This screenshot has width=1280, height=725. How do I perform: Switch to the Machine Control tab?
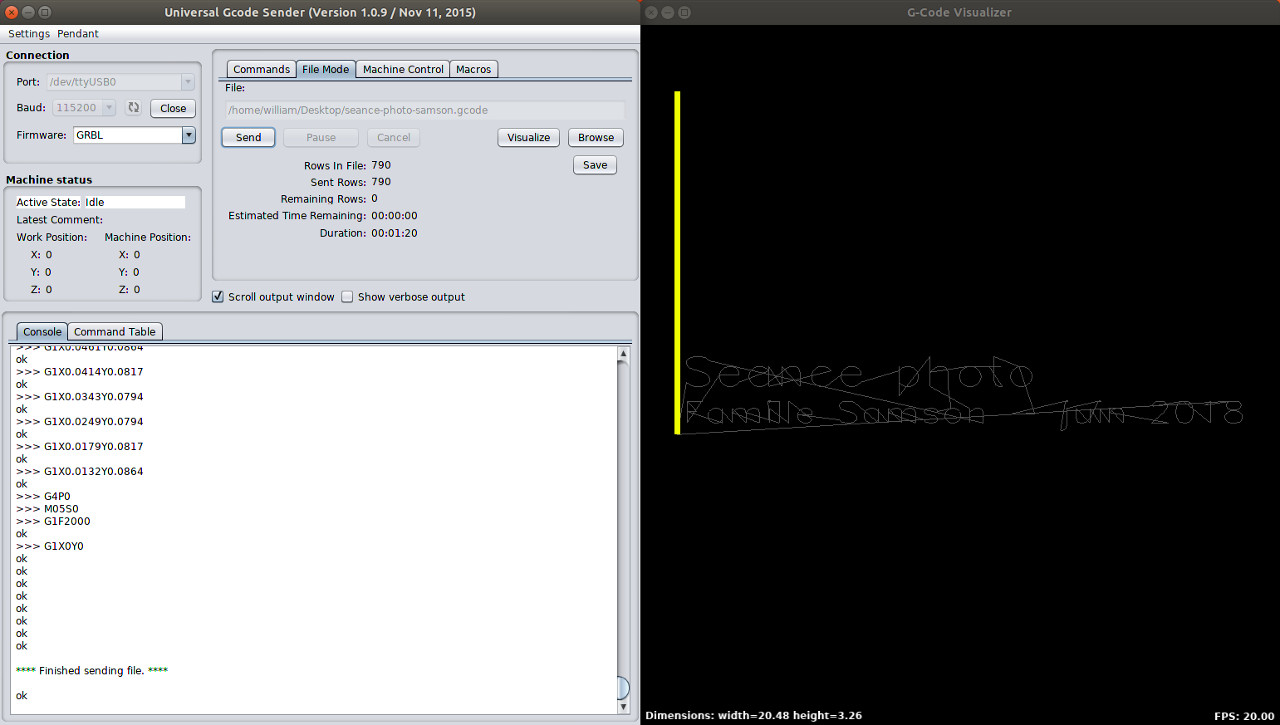403,69
